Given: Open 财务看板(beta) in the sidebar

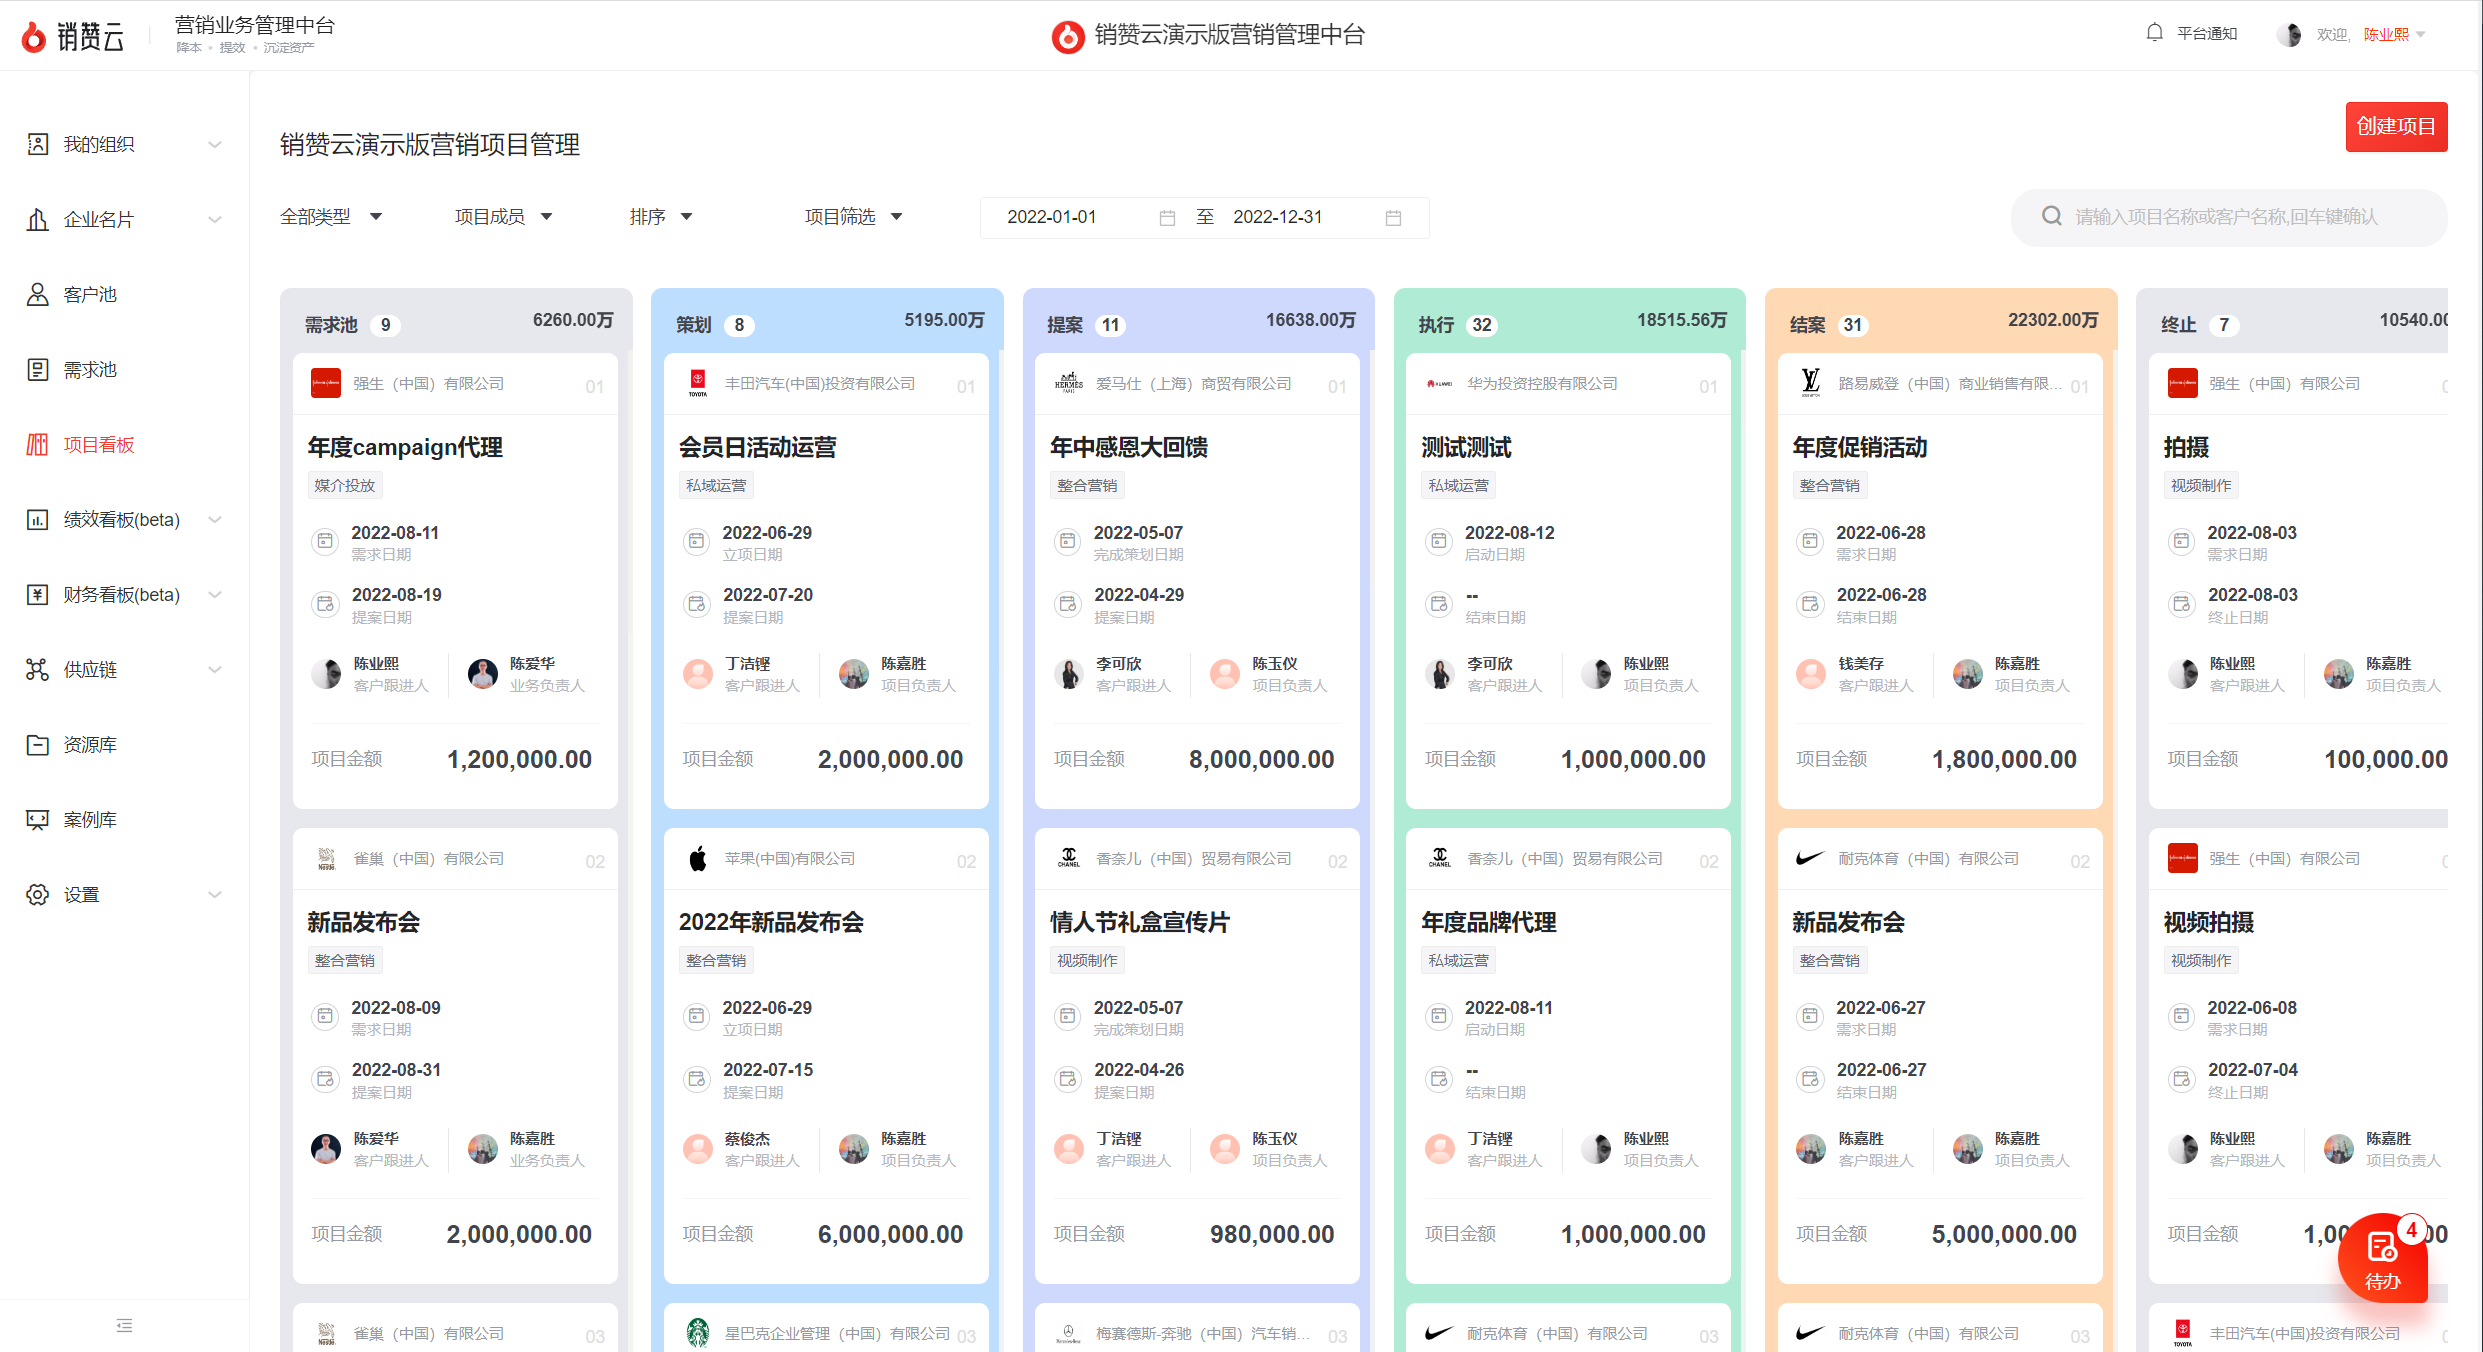Looking at the screenshot, I should (121, 594).
